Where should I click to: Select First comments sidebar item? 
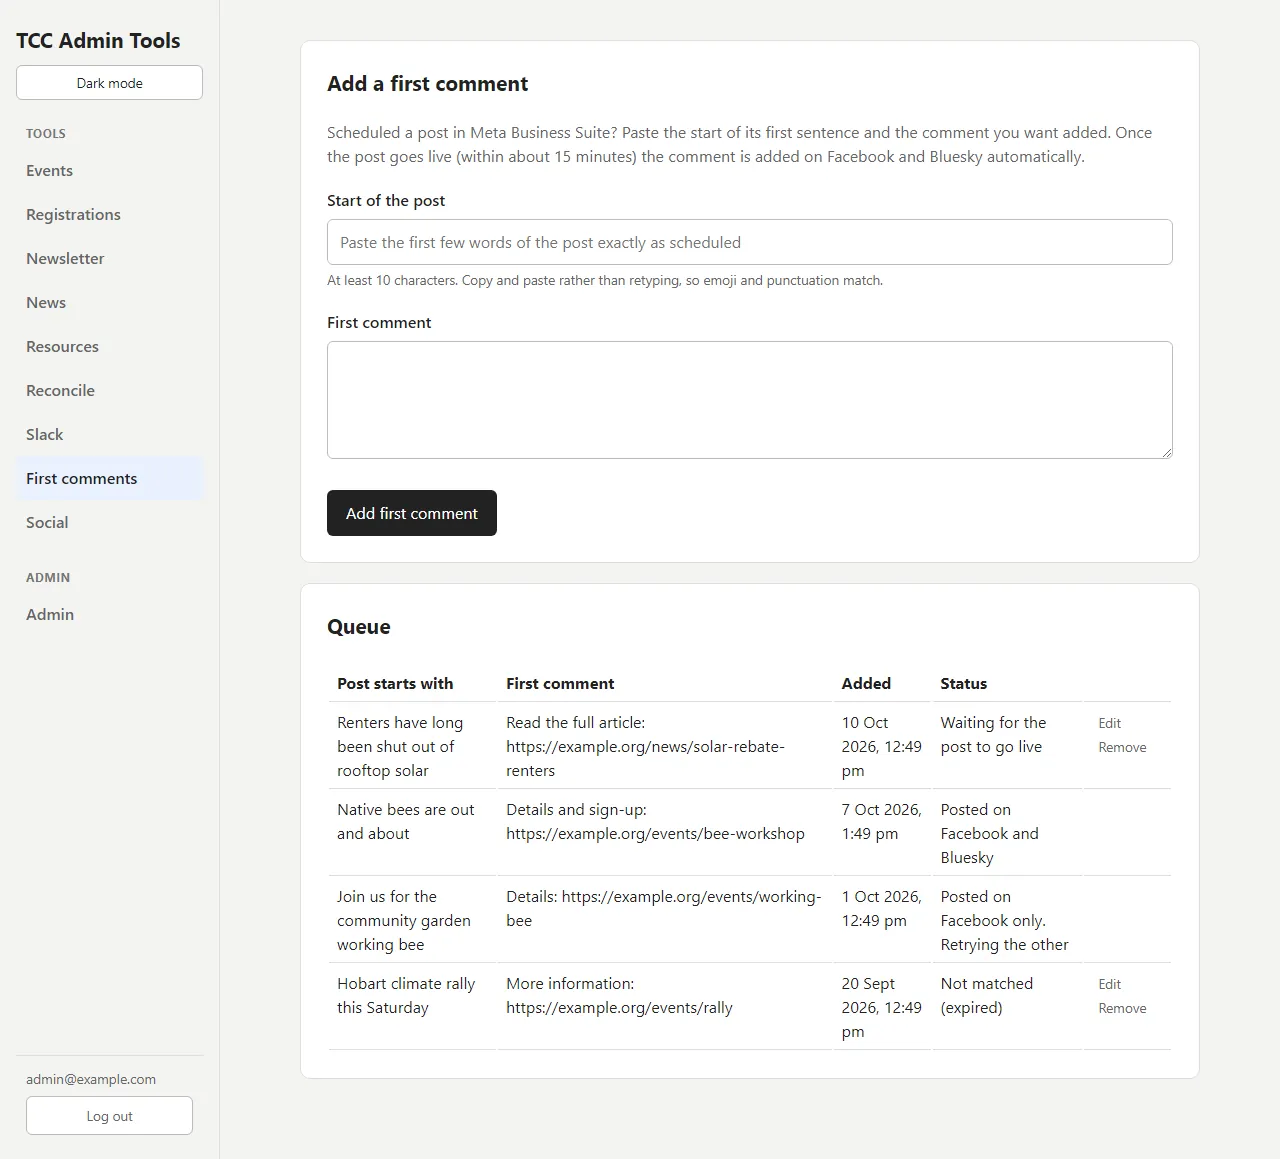(x=109, y=479)
